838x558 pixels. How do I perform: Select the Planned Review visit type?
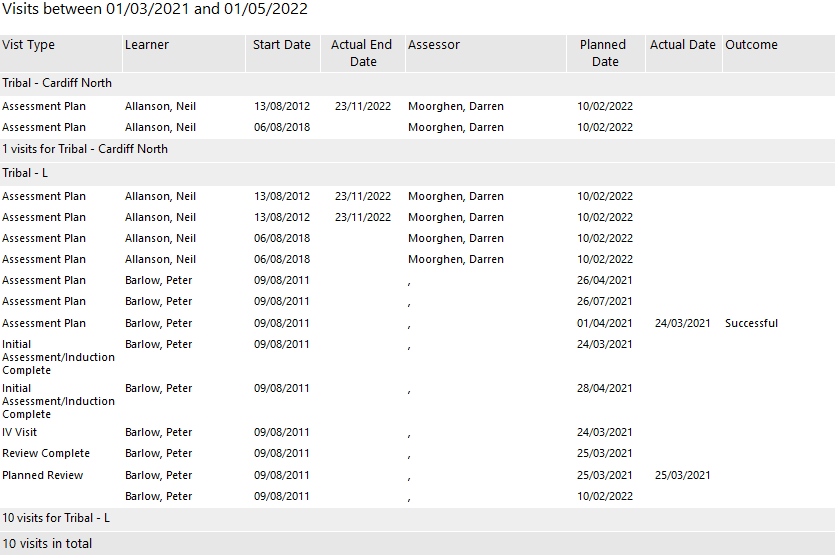43,475
